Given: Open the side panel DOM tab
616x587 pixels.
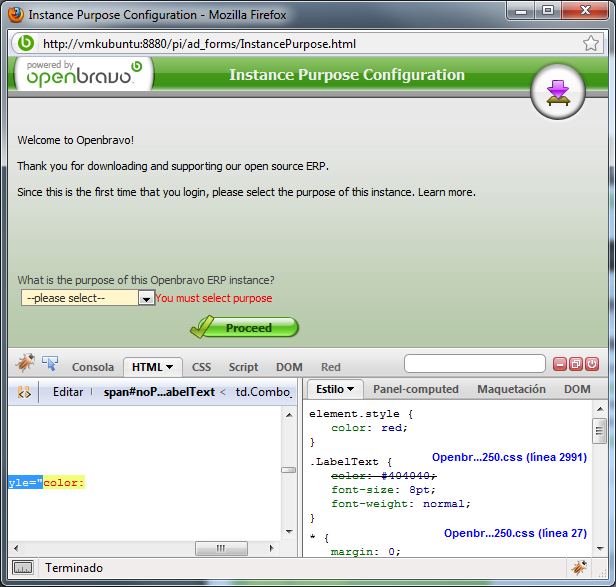Looking at the screenshot, I should coord(577,389).
